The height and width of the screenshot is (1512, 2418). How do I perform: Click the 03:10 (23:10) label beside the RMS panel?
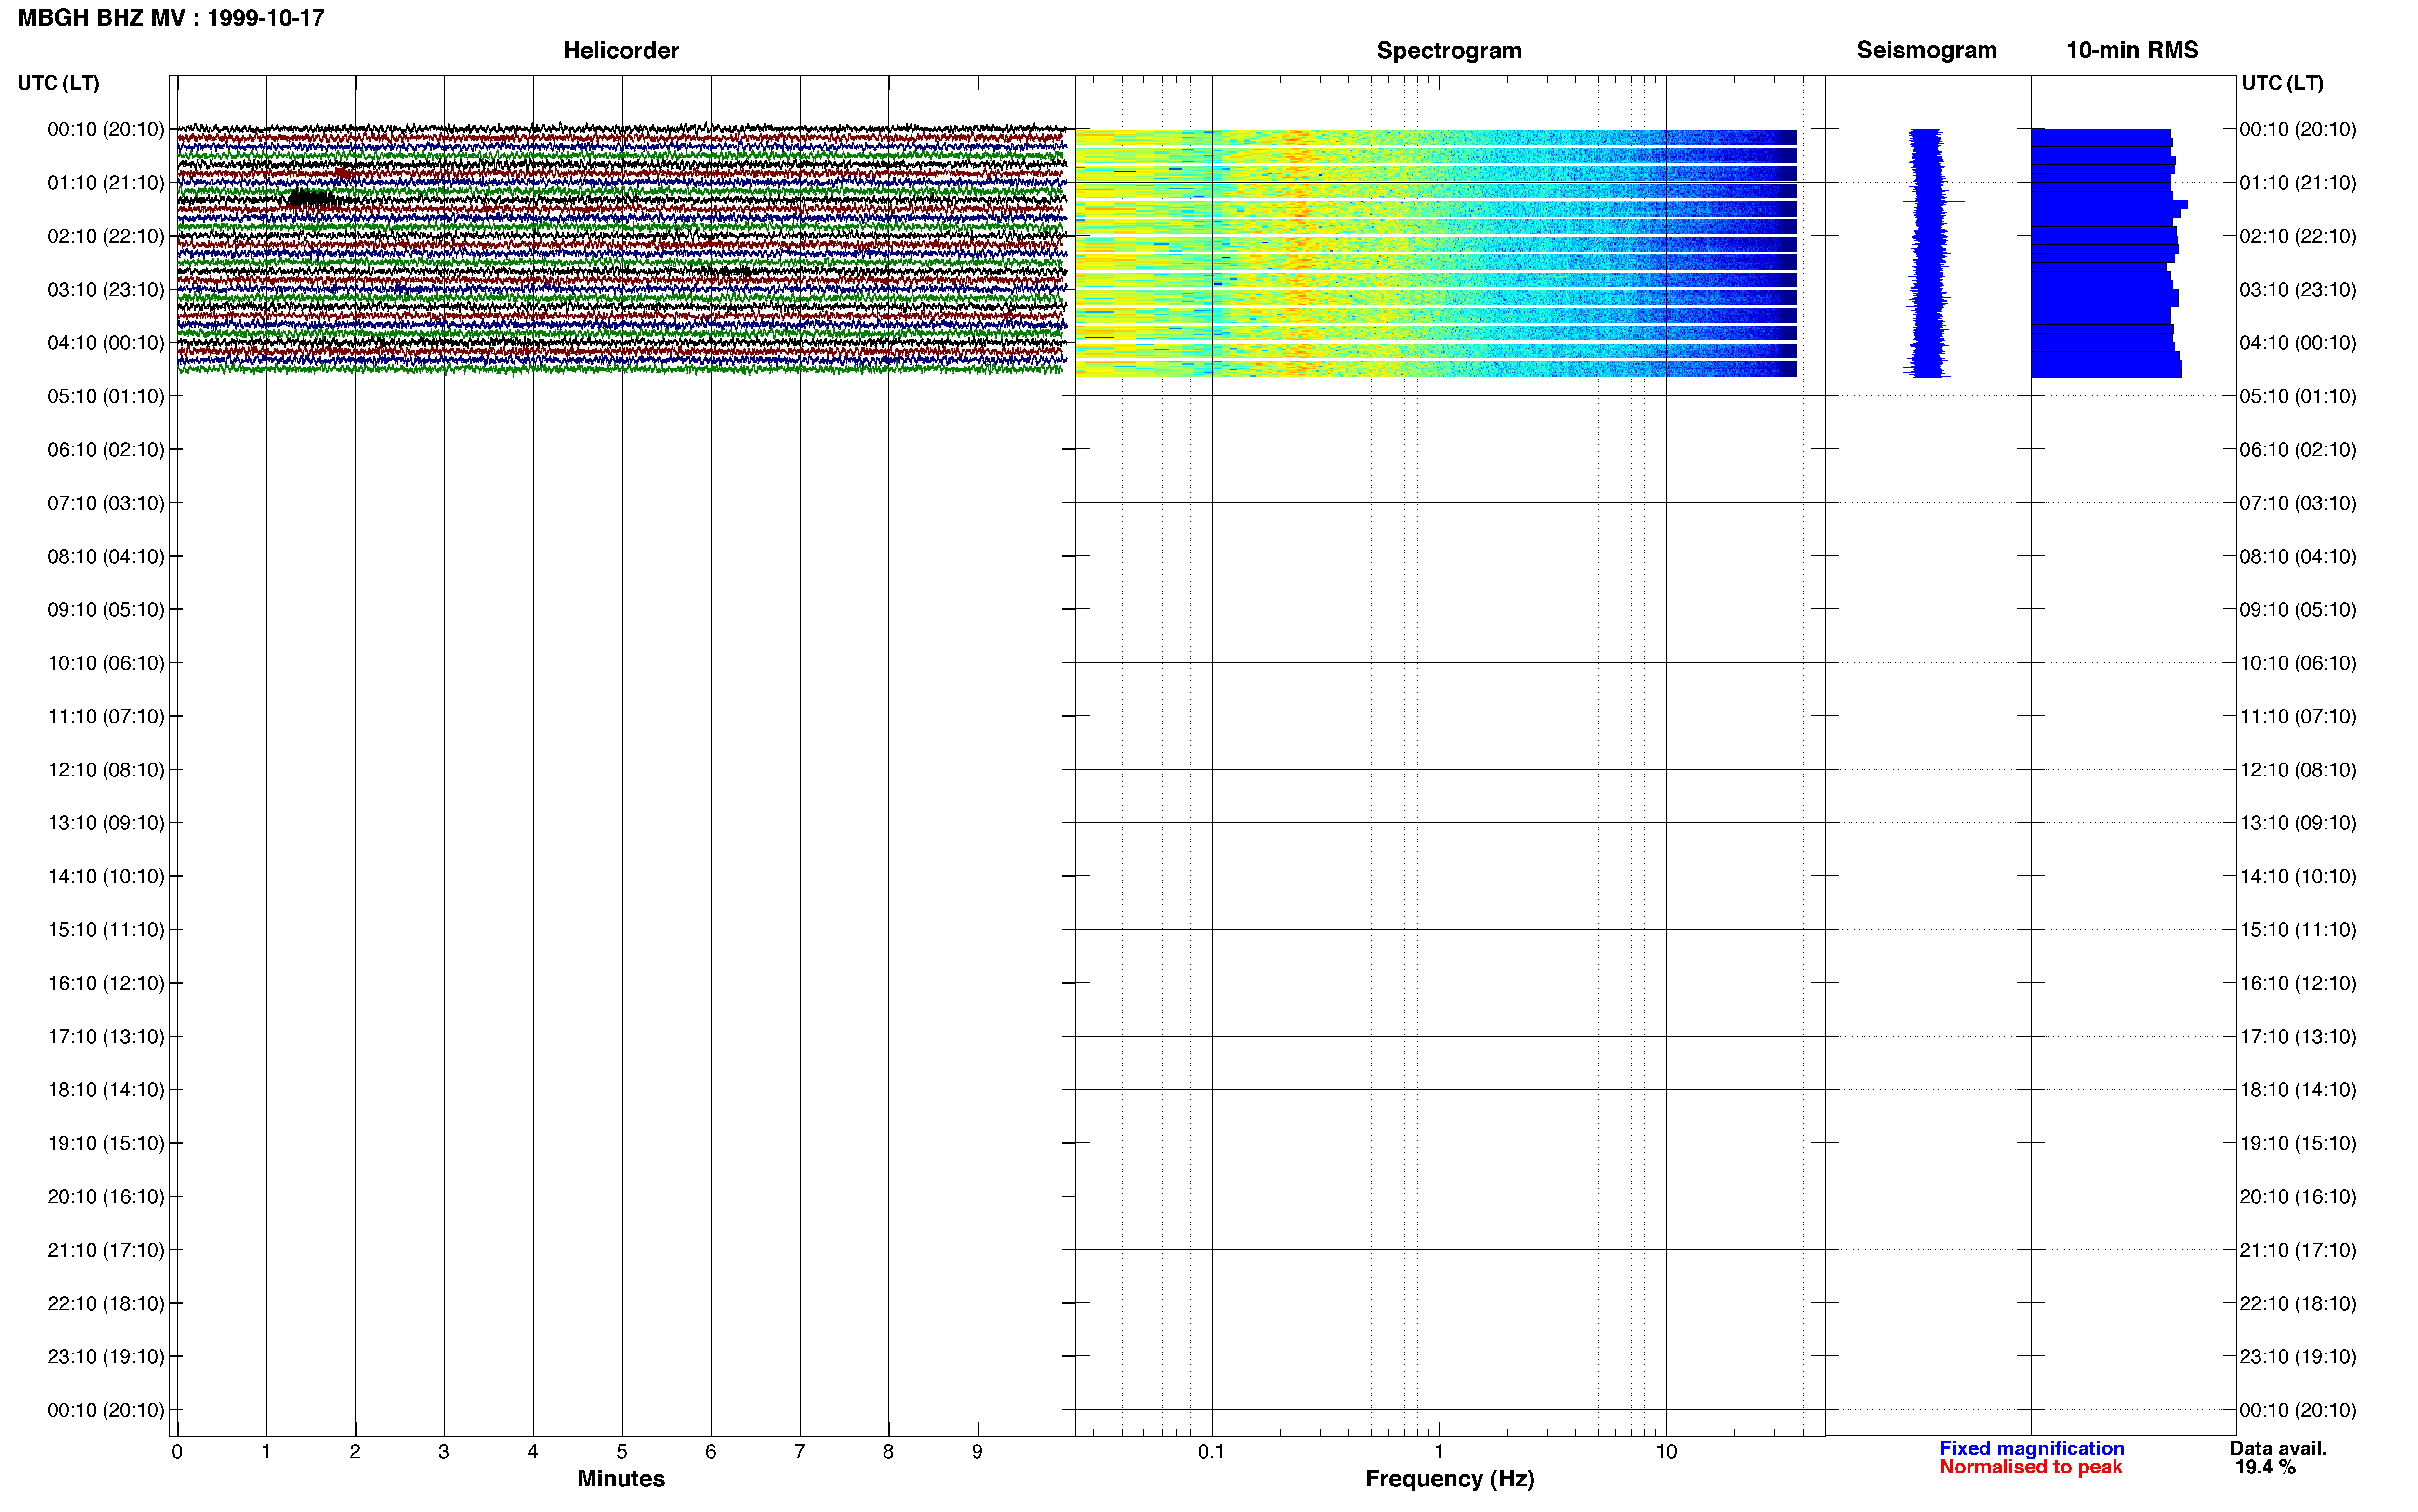(2298, 290)
